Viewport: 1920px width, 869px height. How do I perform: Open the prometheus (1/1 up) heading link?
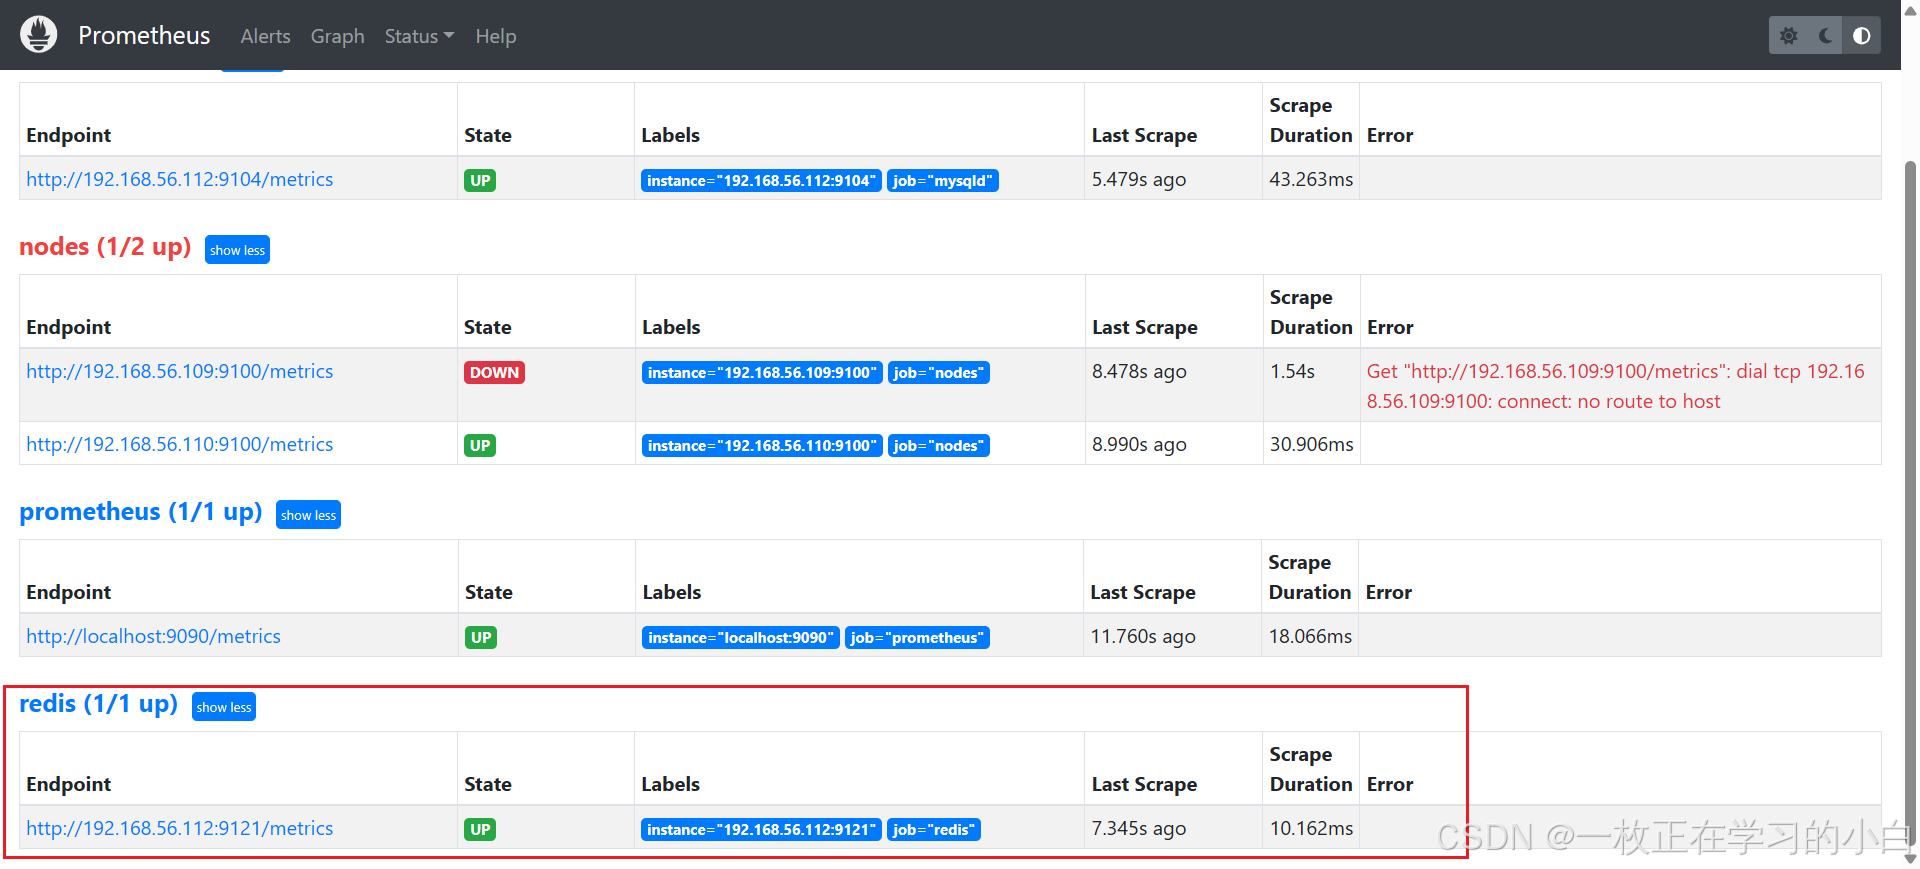141,512
